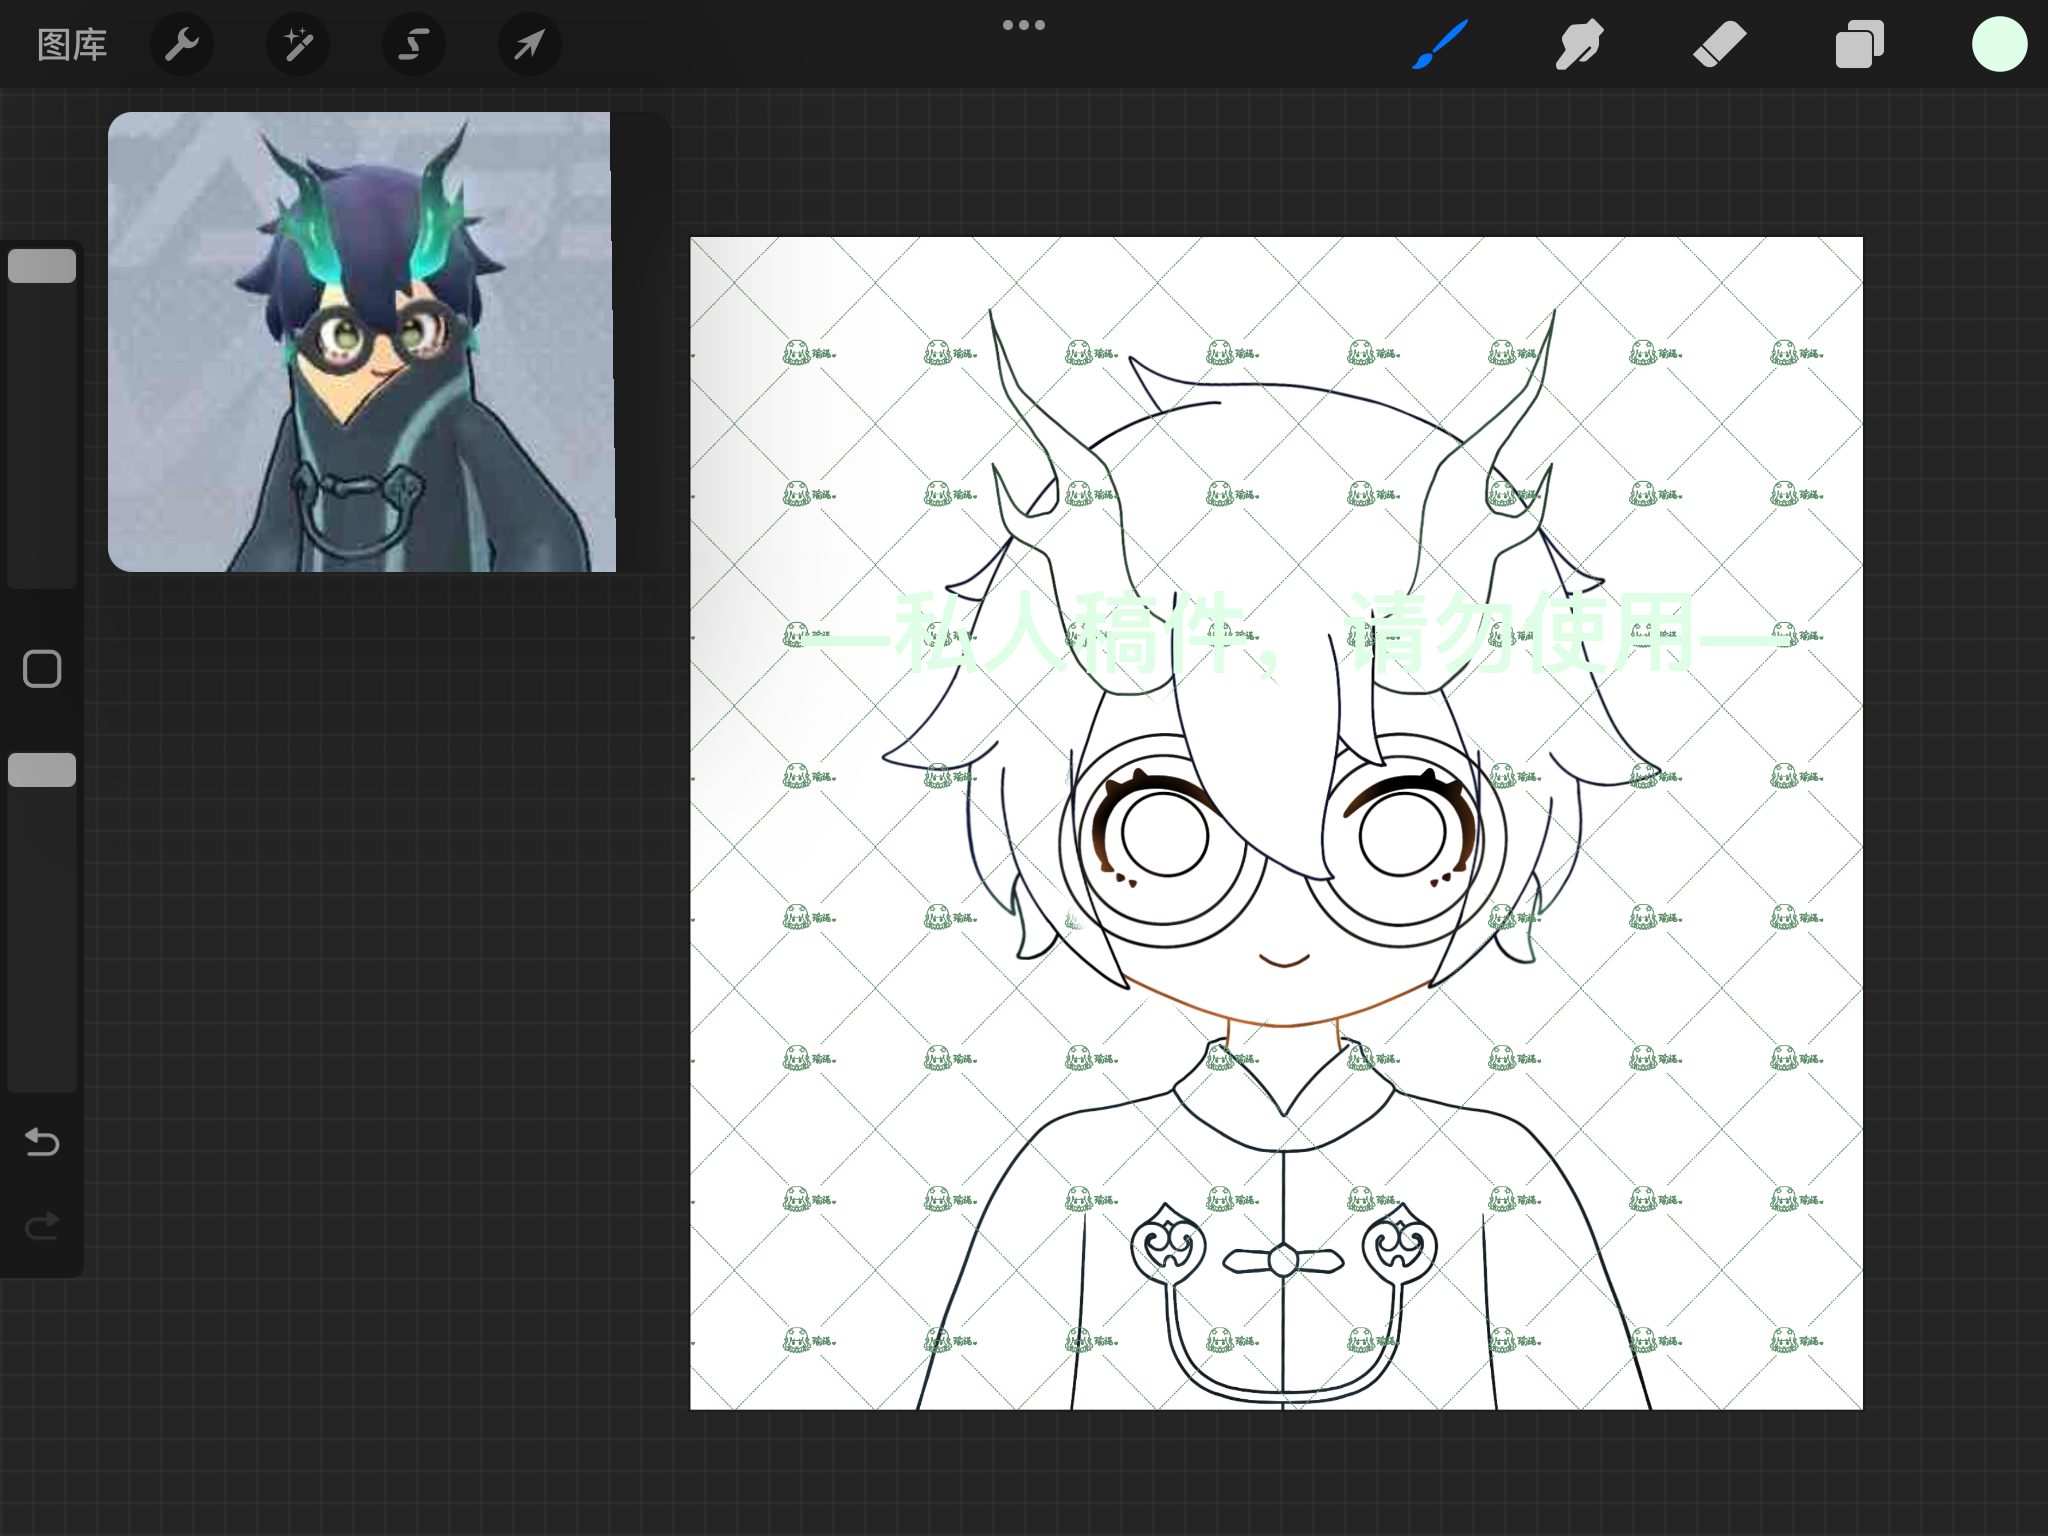Screen dimensions: 2048x1536
Task: Open the active color picker circle
Action: [2000, 45]
